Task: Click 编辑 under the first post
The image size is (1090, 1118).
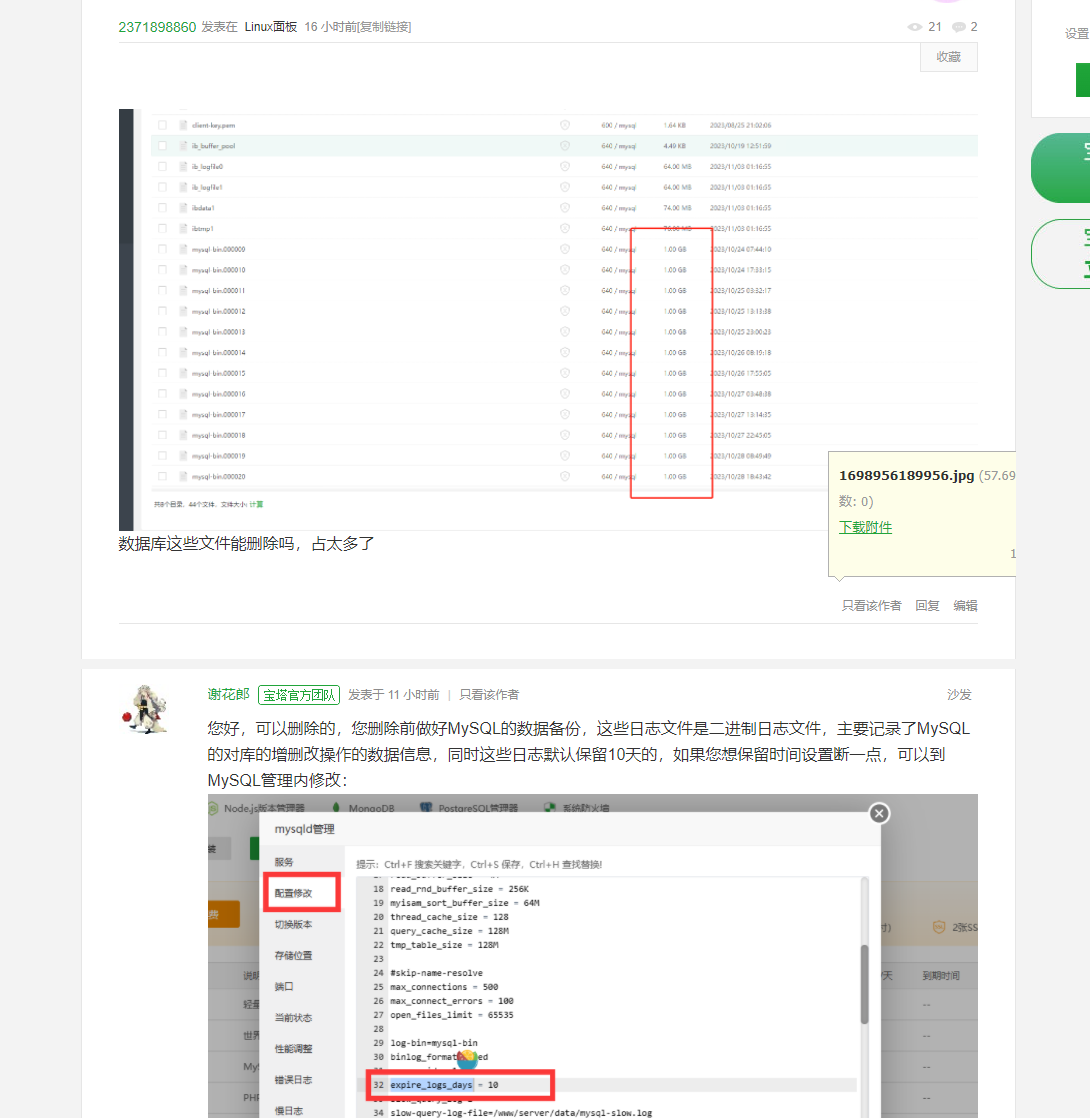Action: tap(965, 605)
